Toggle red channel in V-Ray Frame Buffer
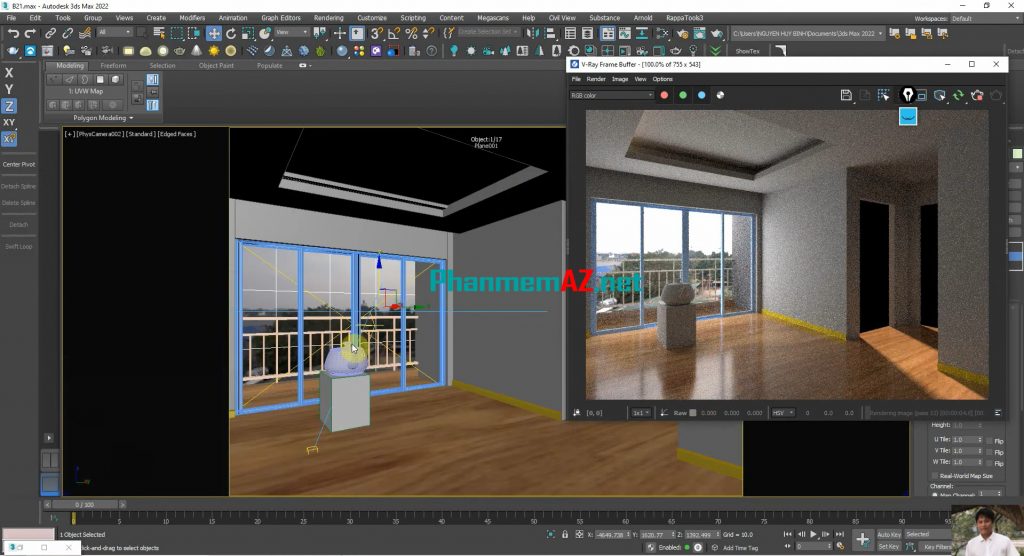This screenshot has width=1024, height=556. 664,95
